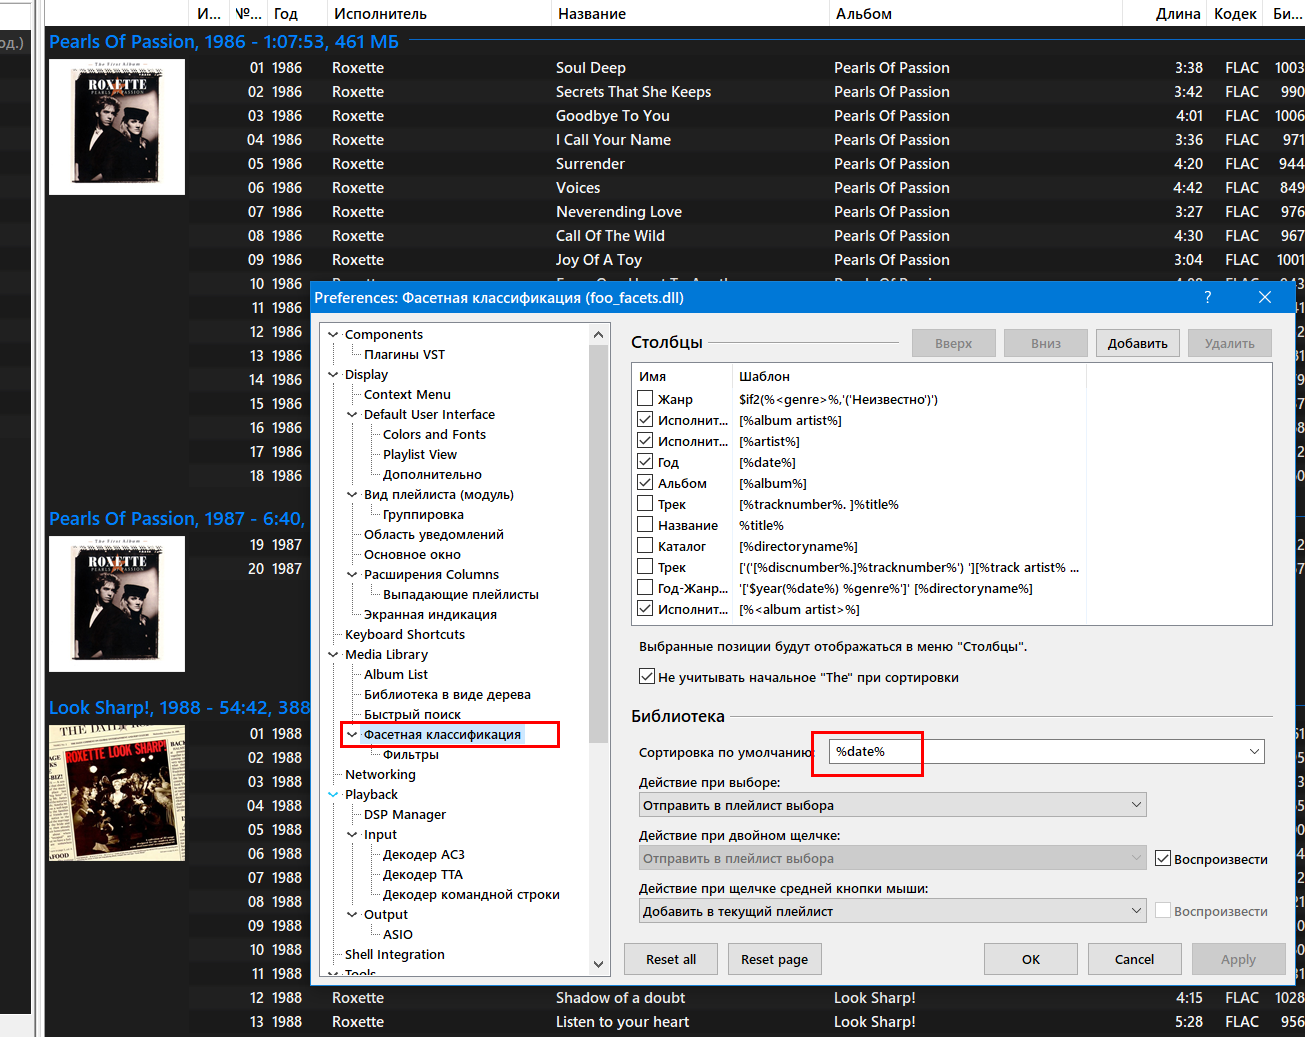The height and width of the screenshot is (1037, 1305).
Task: Sort playlist by the Исполнитель column header
Action: [x=380, y=14]
